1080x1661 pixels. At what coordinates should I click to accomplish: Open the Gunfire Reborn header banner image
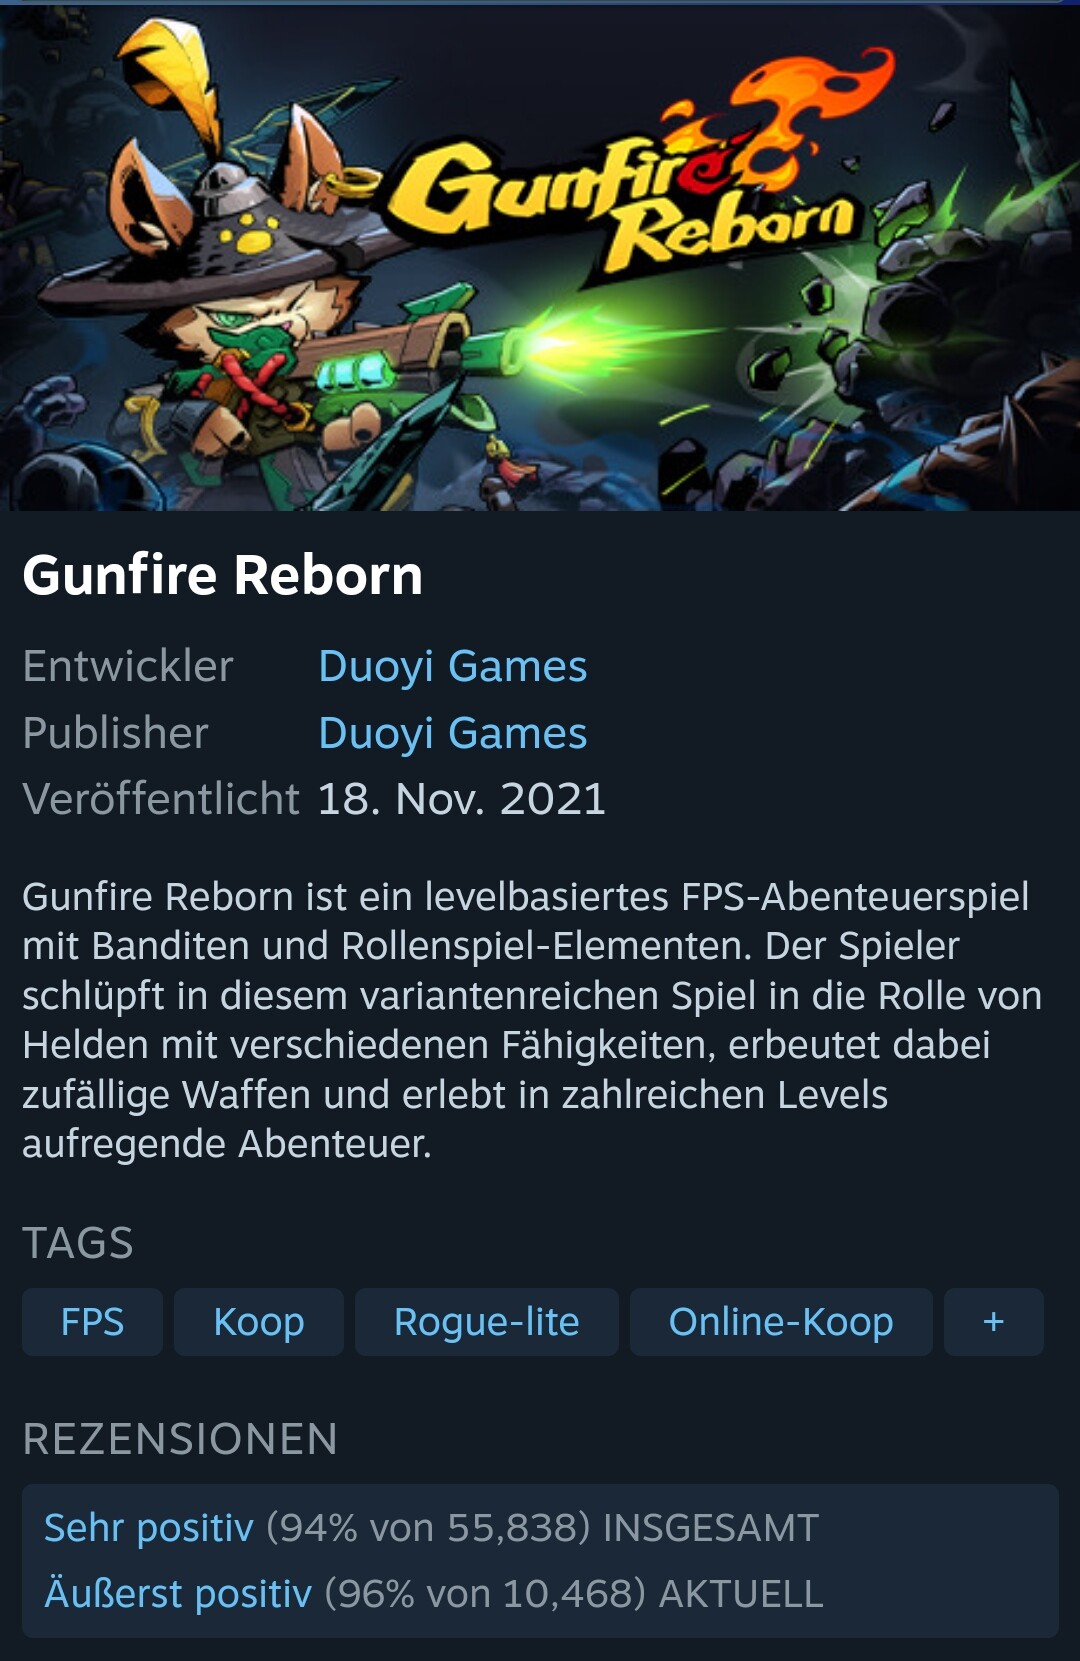point(540,257)
